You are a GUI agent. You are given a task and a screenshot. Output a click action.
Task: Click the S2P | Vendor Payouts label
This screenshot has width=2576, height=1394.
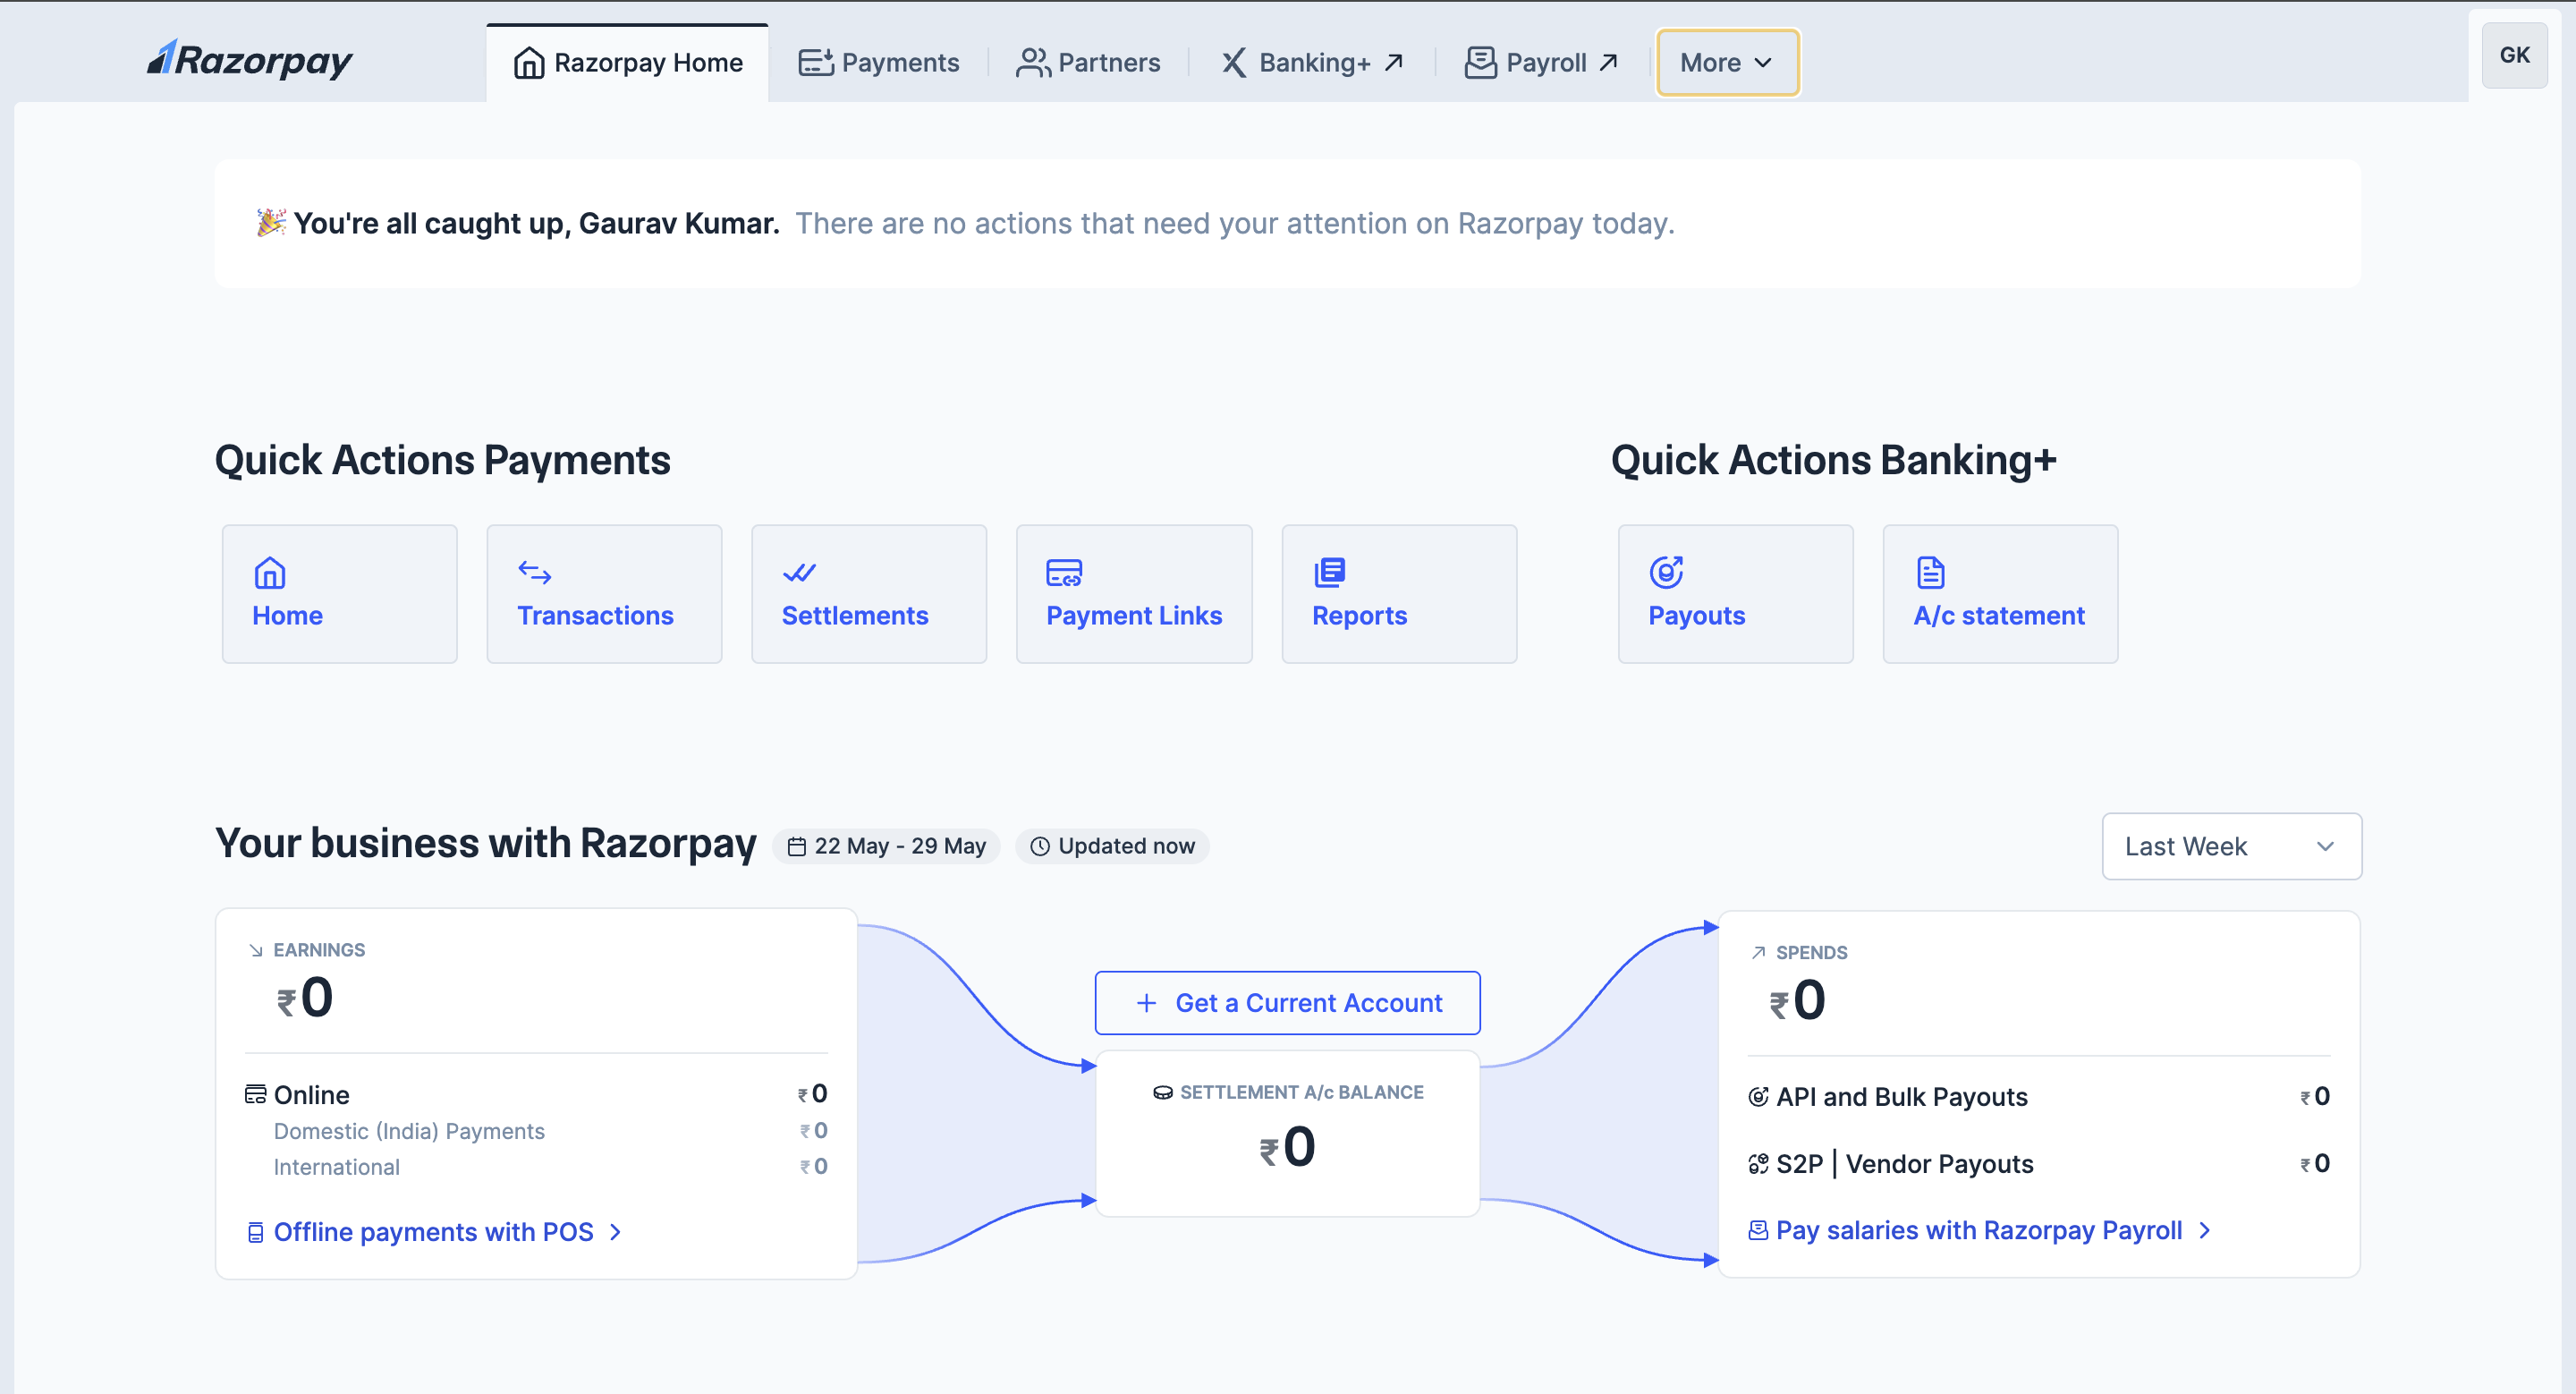click(x=1905, y=1165)
